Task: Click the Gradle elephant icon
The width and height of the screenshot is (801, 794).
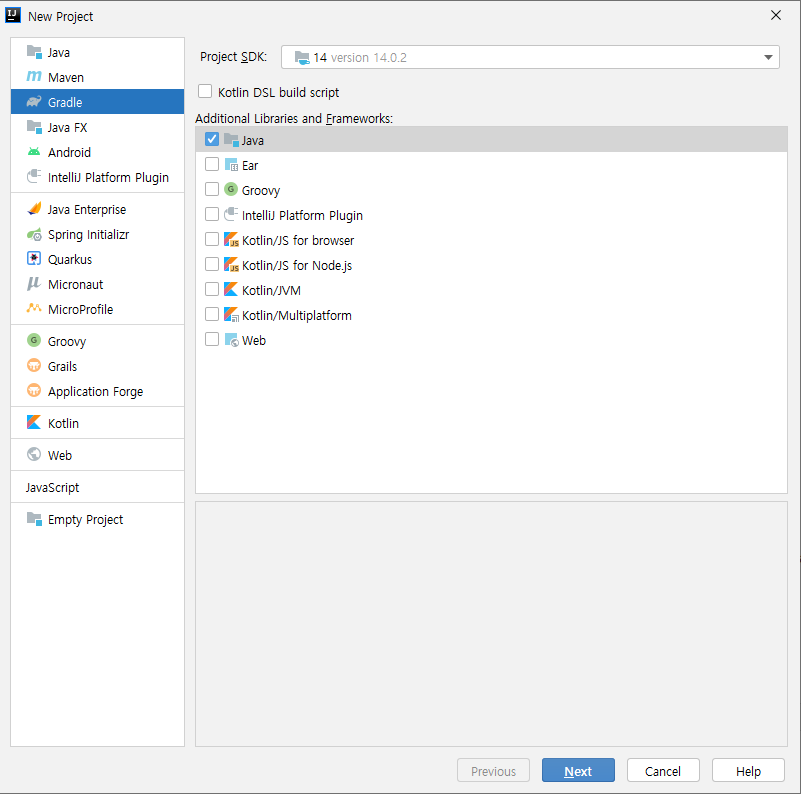Action: pyautogui.click(x=34, y=102)
